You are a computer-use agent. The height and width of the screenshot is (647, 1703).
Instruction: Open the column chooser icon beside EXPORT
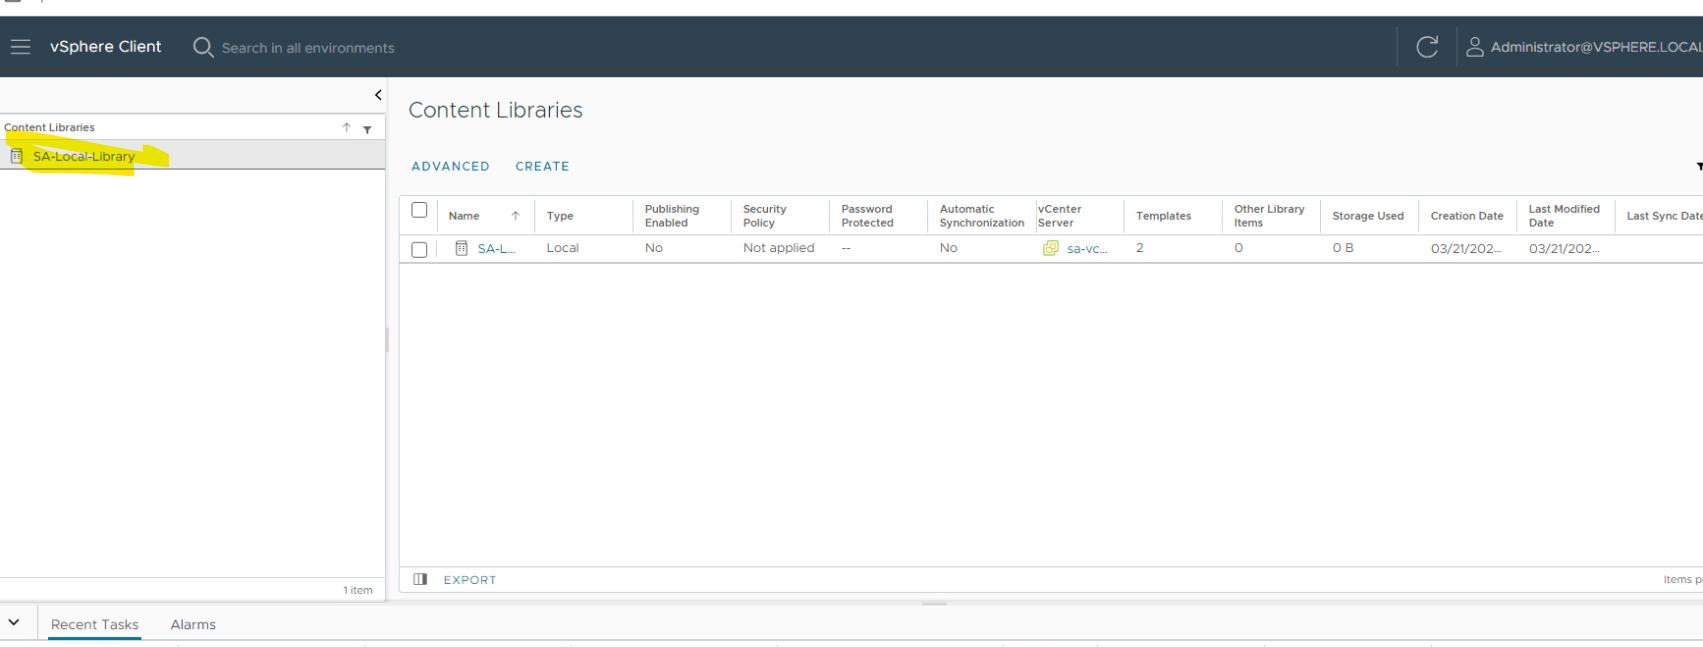[x=420, y=579]
